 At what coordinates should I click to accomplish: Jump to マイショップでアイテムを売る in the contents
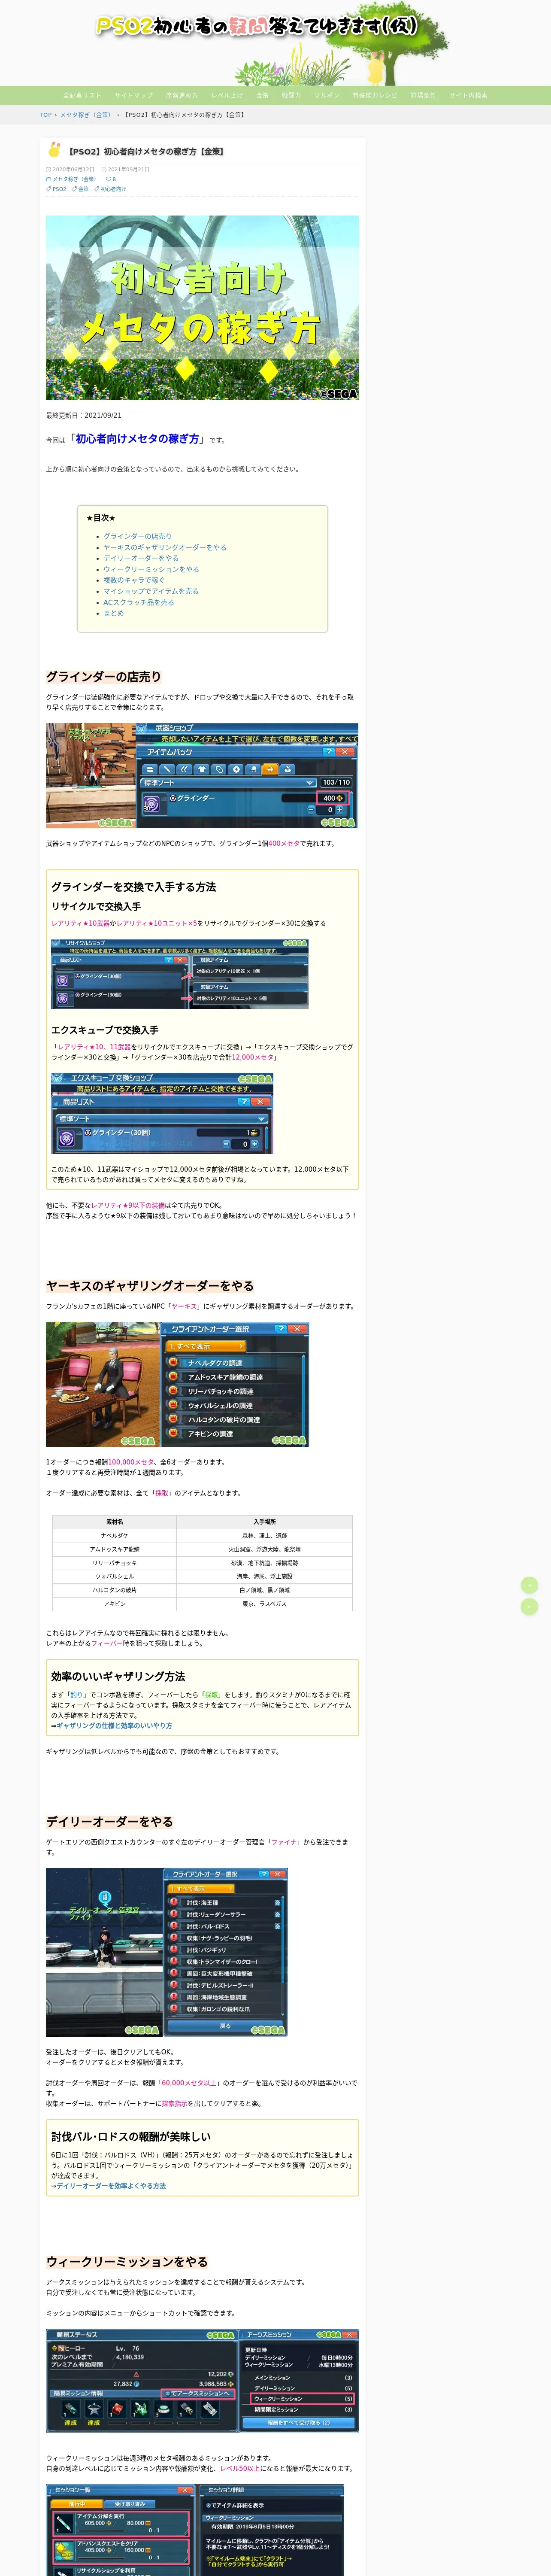tap(151, 591)
